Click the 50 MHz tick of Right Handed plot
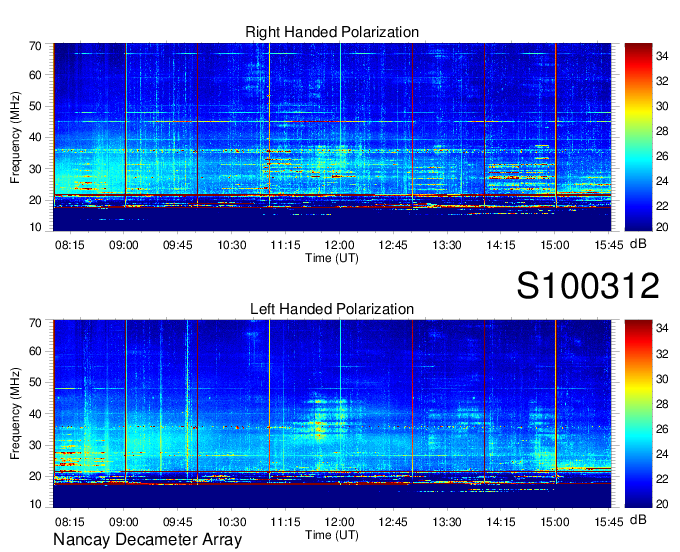680x552 pixels. [35, 106]
